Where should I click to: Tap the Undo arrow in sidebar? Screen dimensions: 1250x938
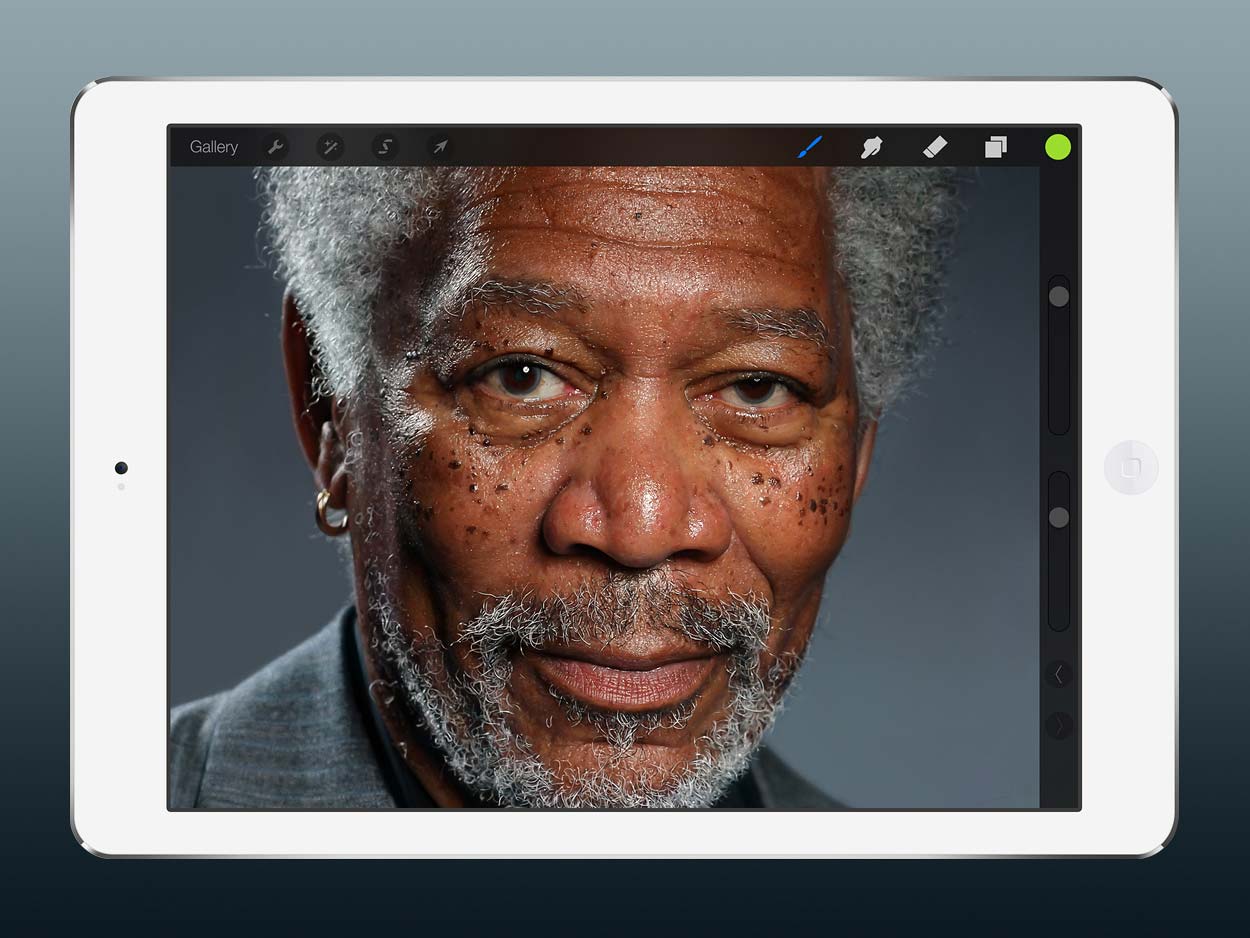click(1059, 675)
